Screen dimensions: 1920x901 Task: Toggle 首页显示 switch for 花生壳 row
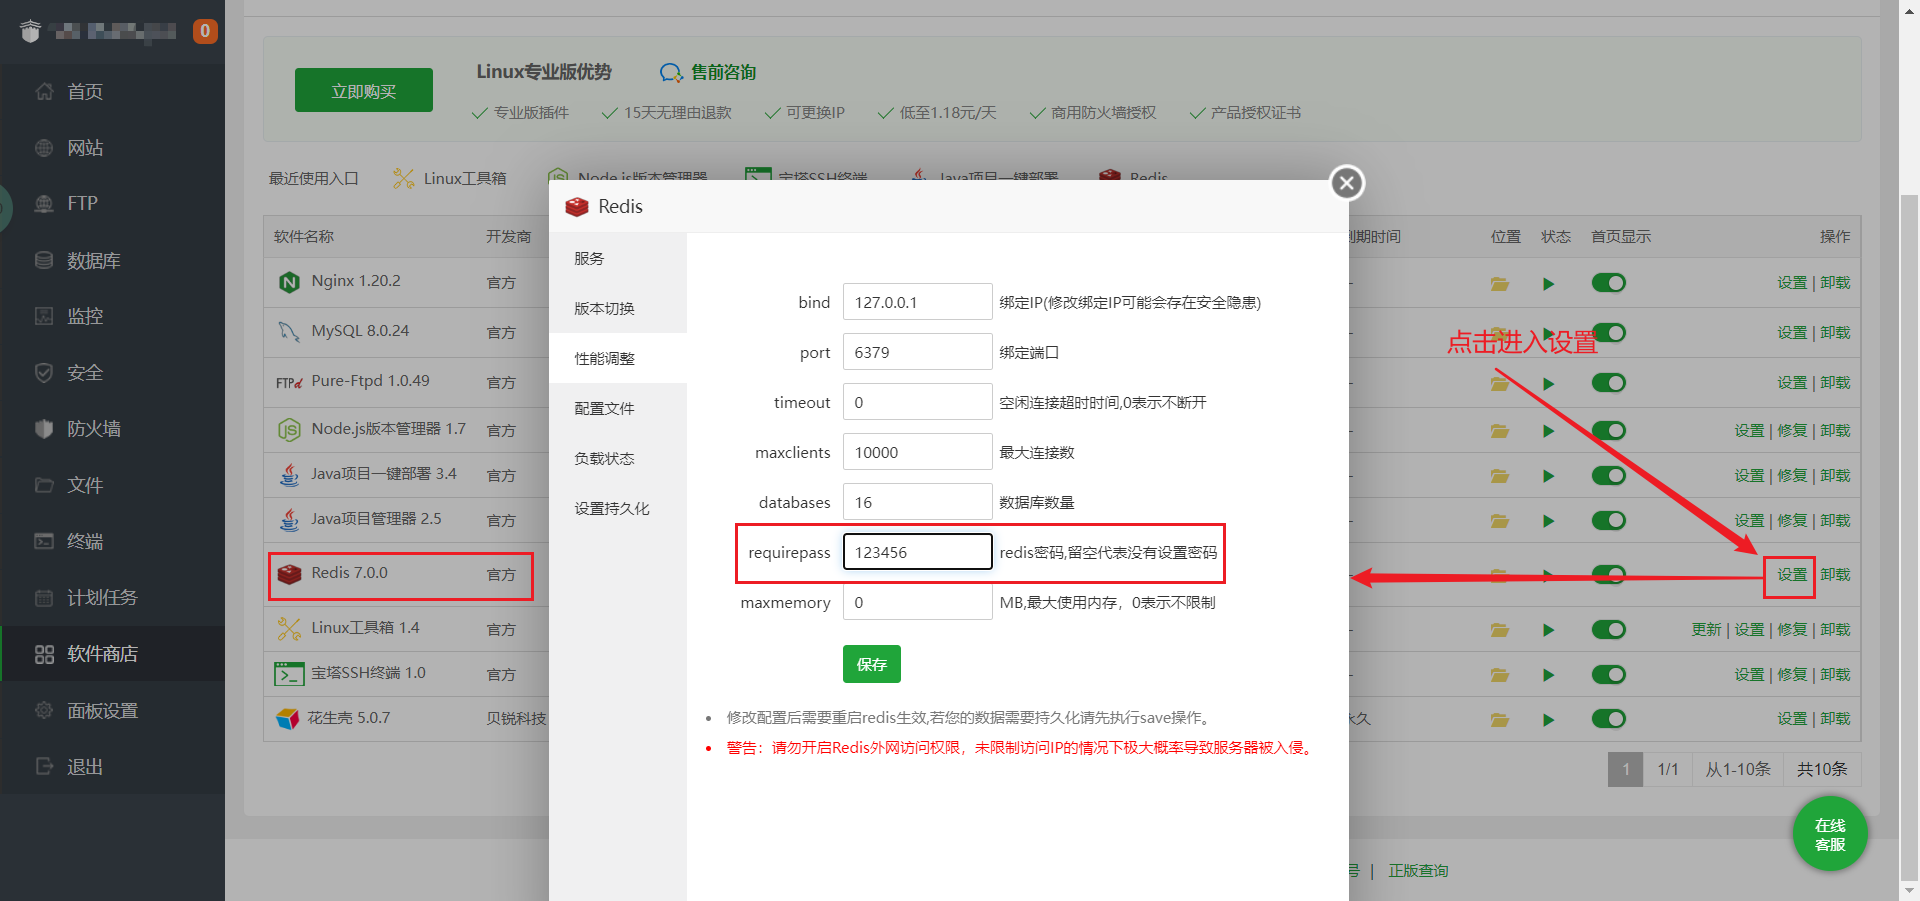tap(1608, 719)
